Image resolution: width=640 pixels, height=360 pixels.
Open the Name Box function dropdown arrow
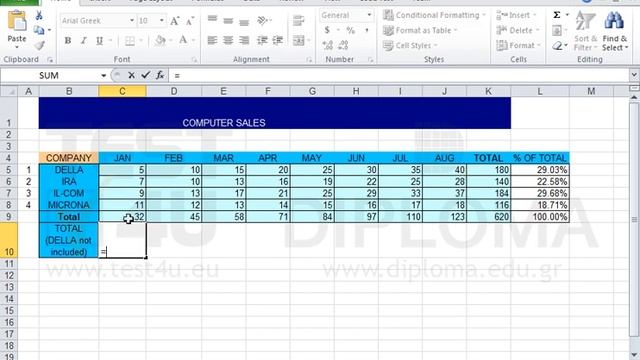(104, 76)
